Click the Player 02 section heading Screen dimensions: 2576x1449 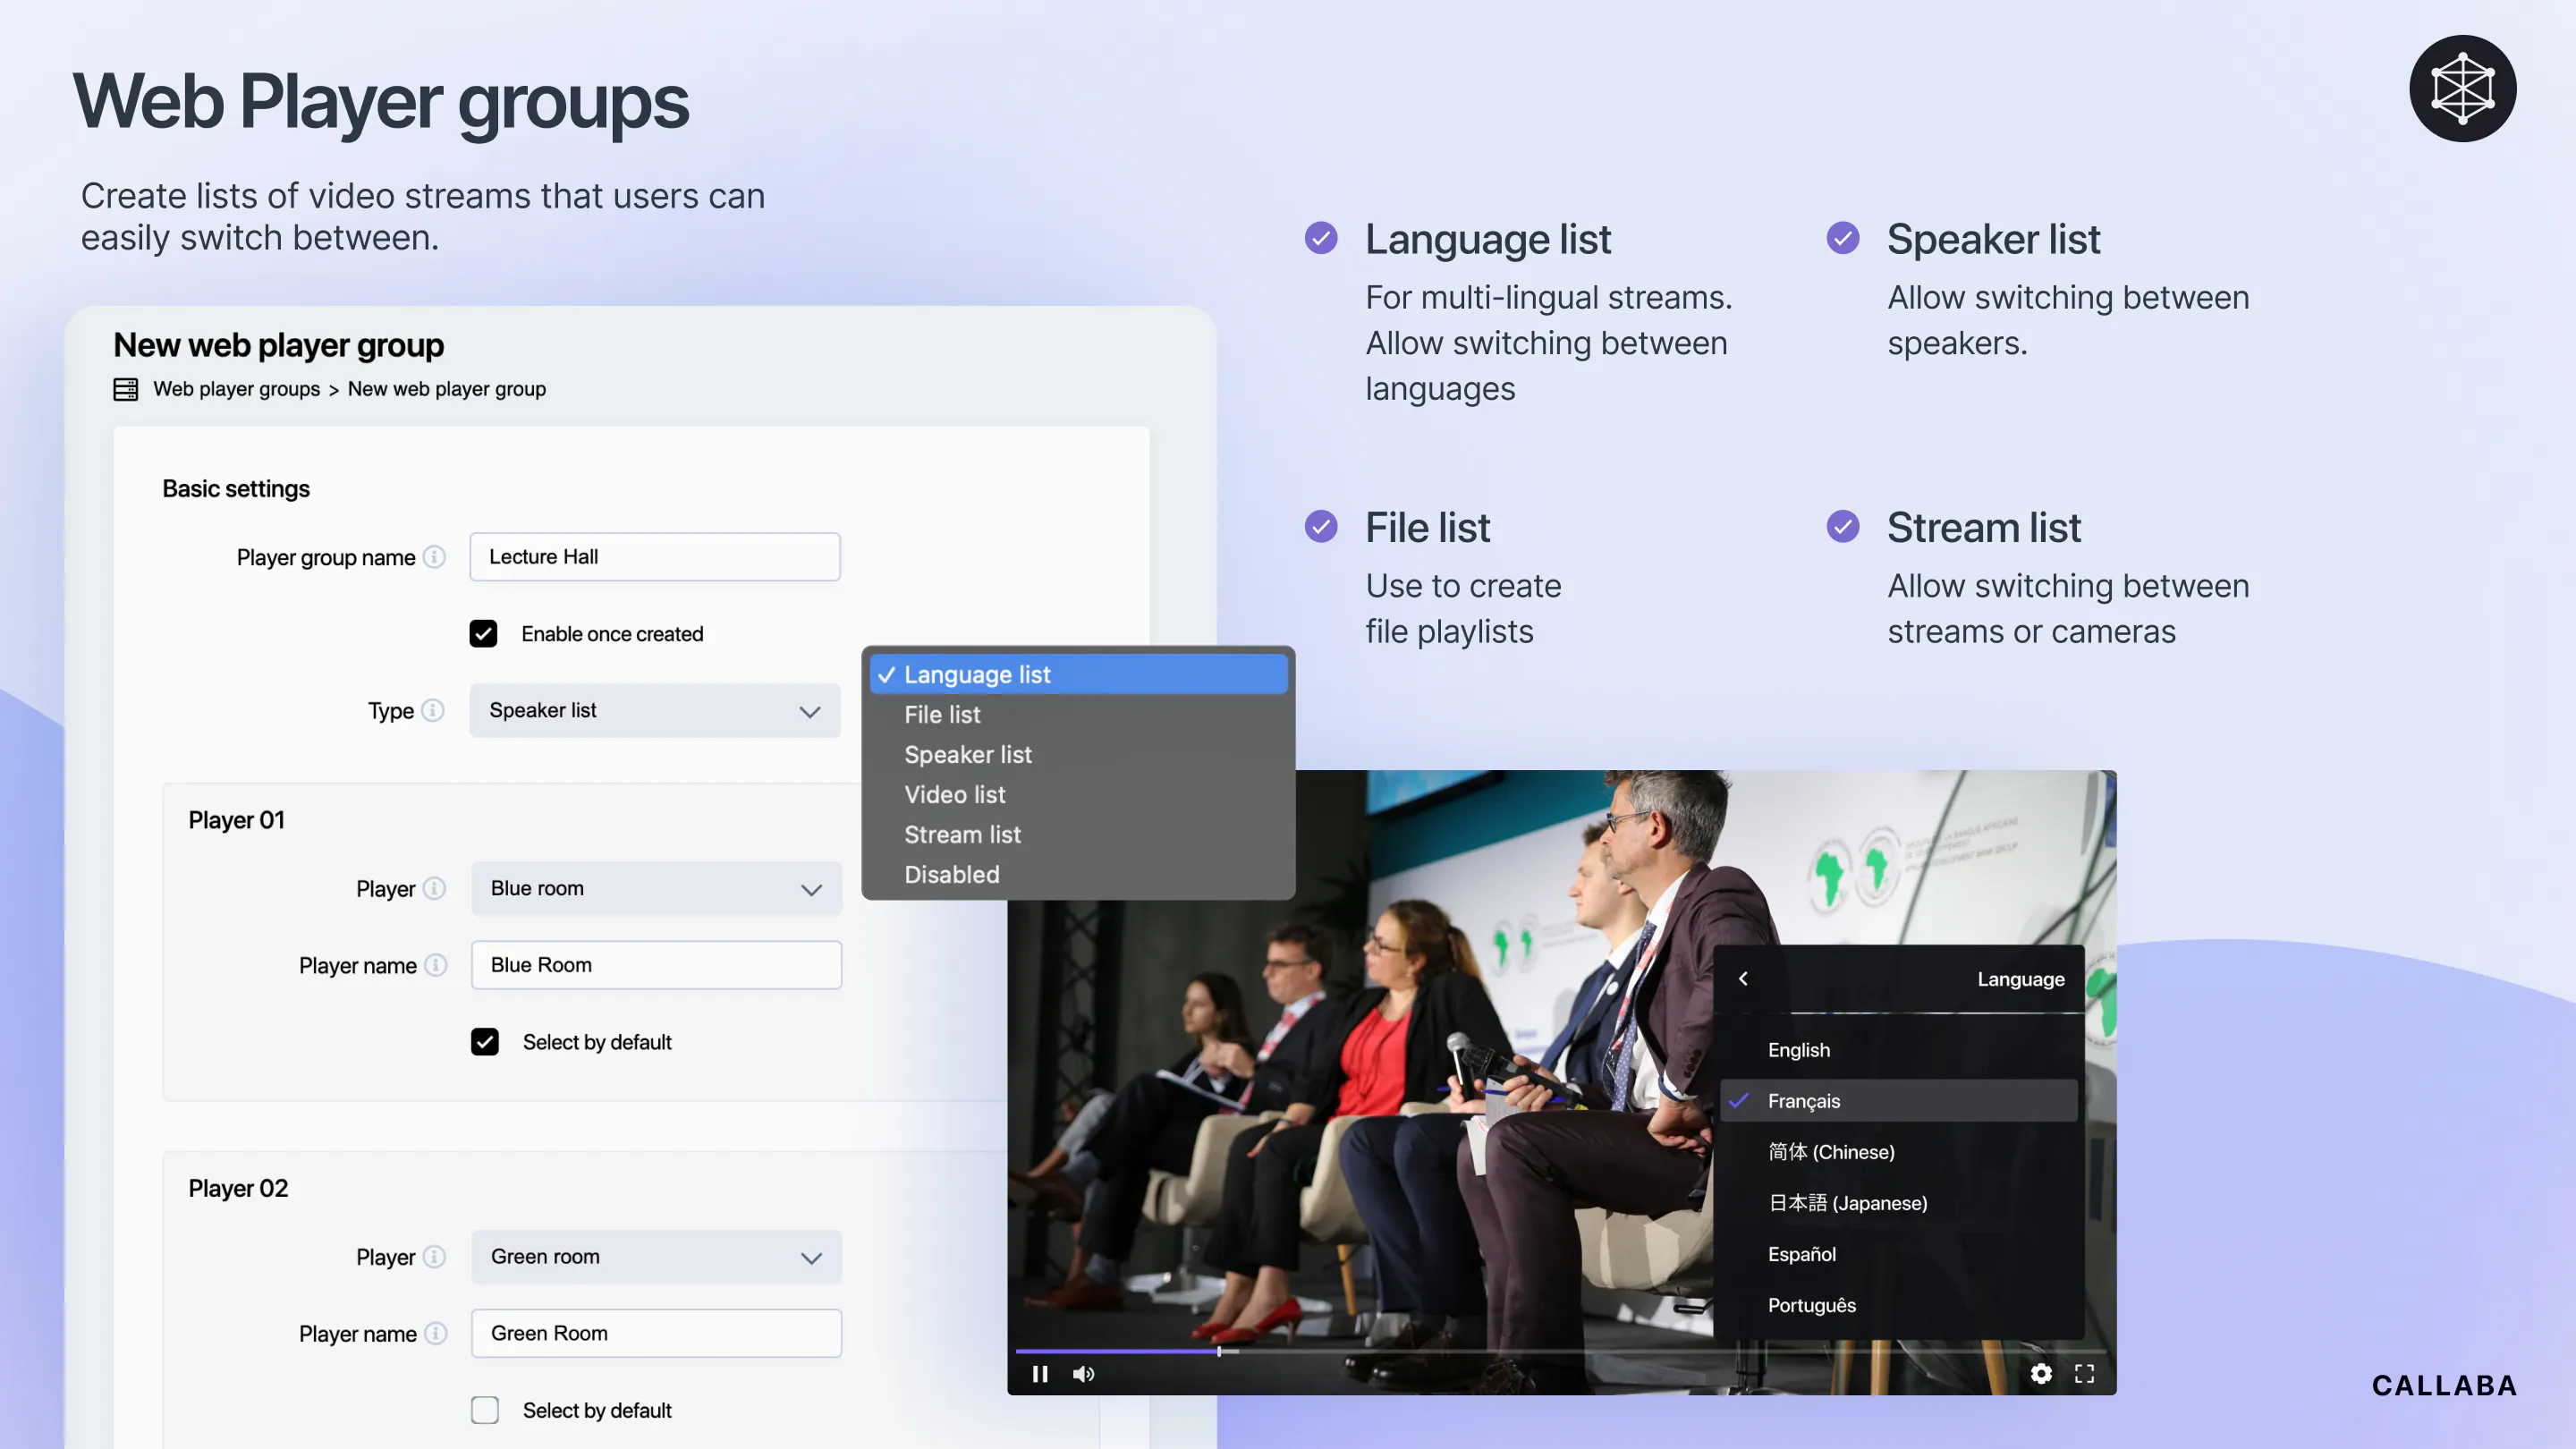point(238,1188)
